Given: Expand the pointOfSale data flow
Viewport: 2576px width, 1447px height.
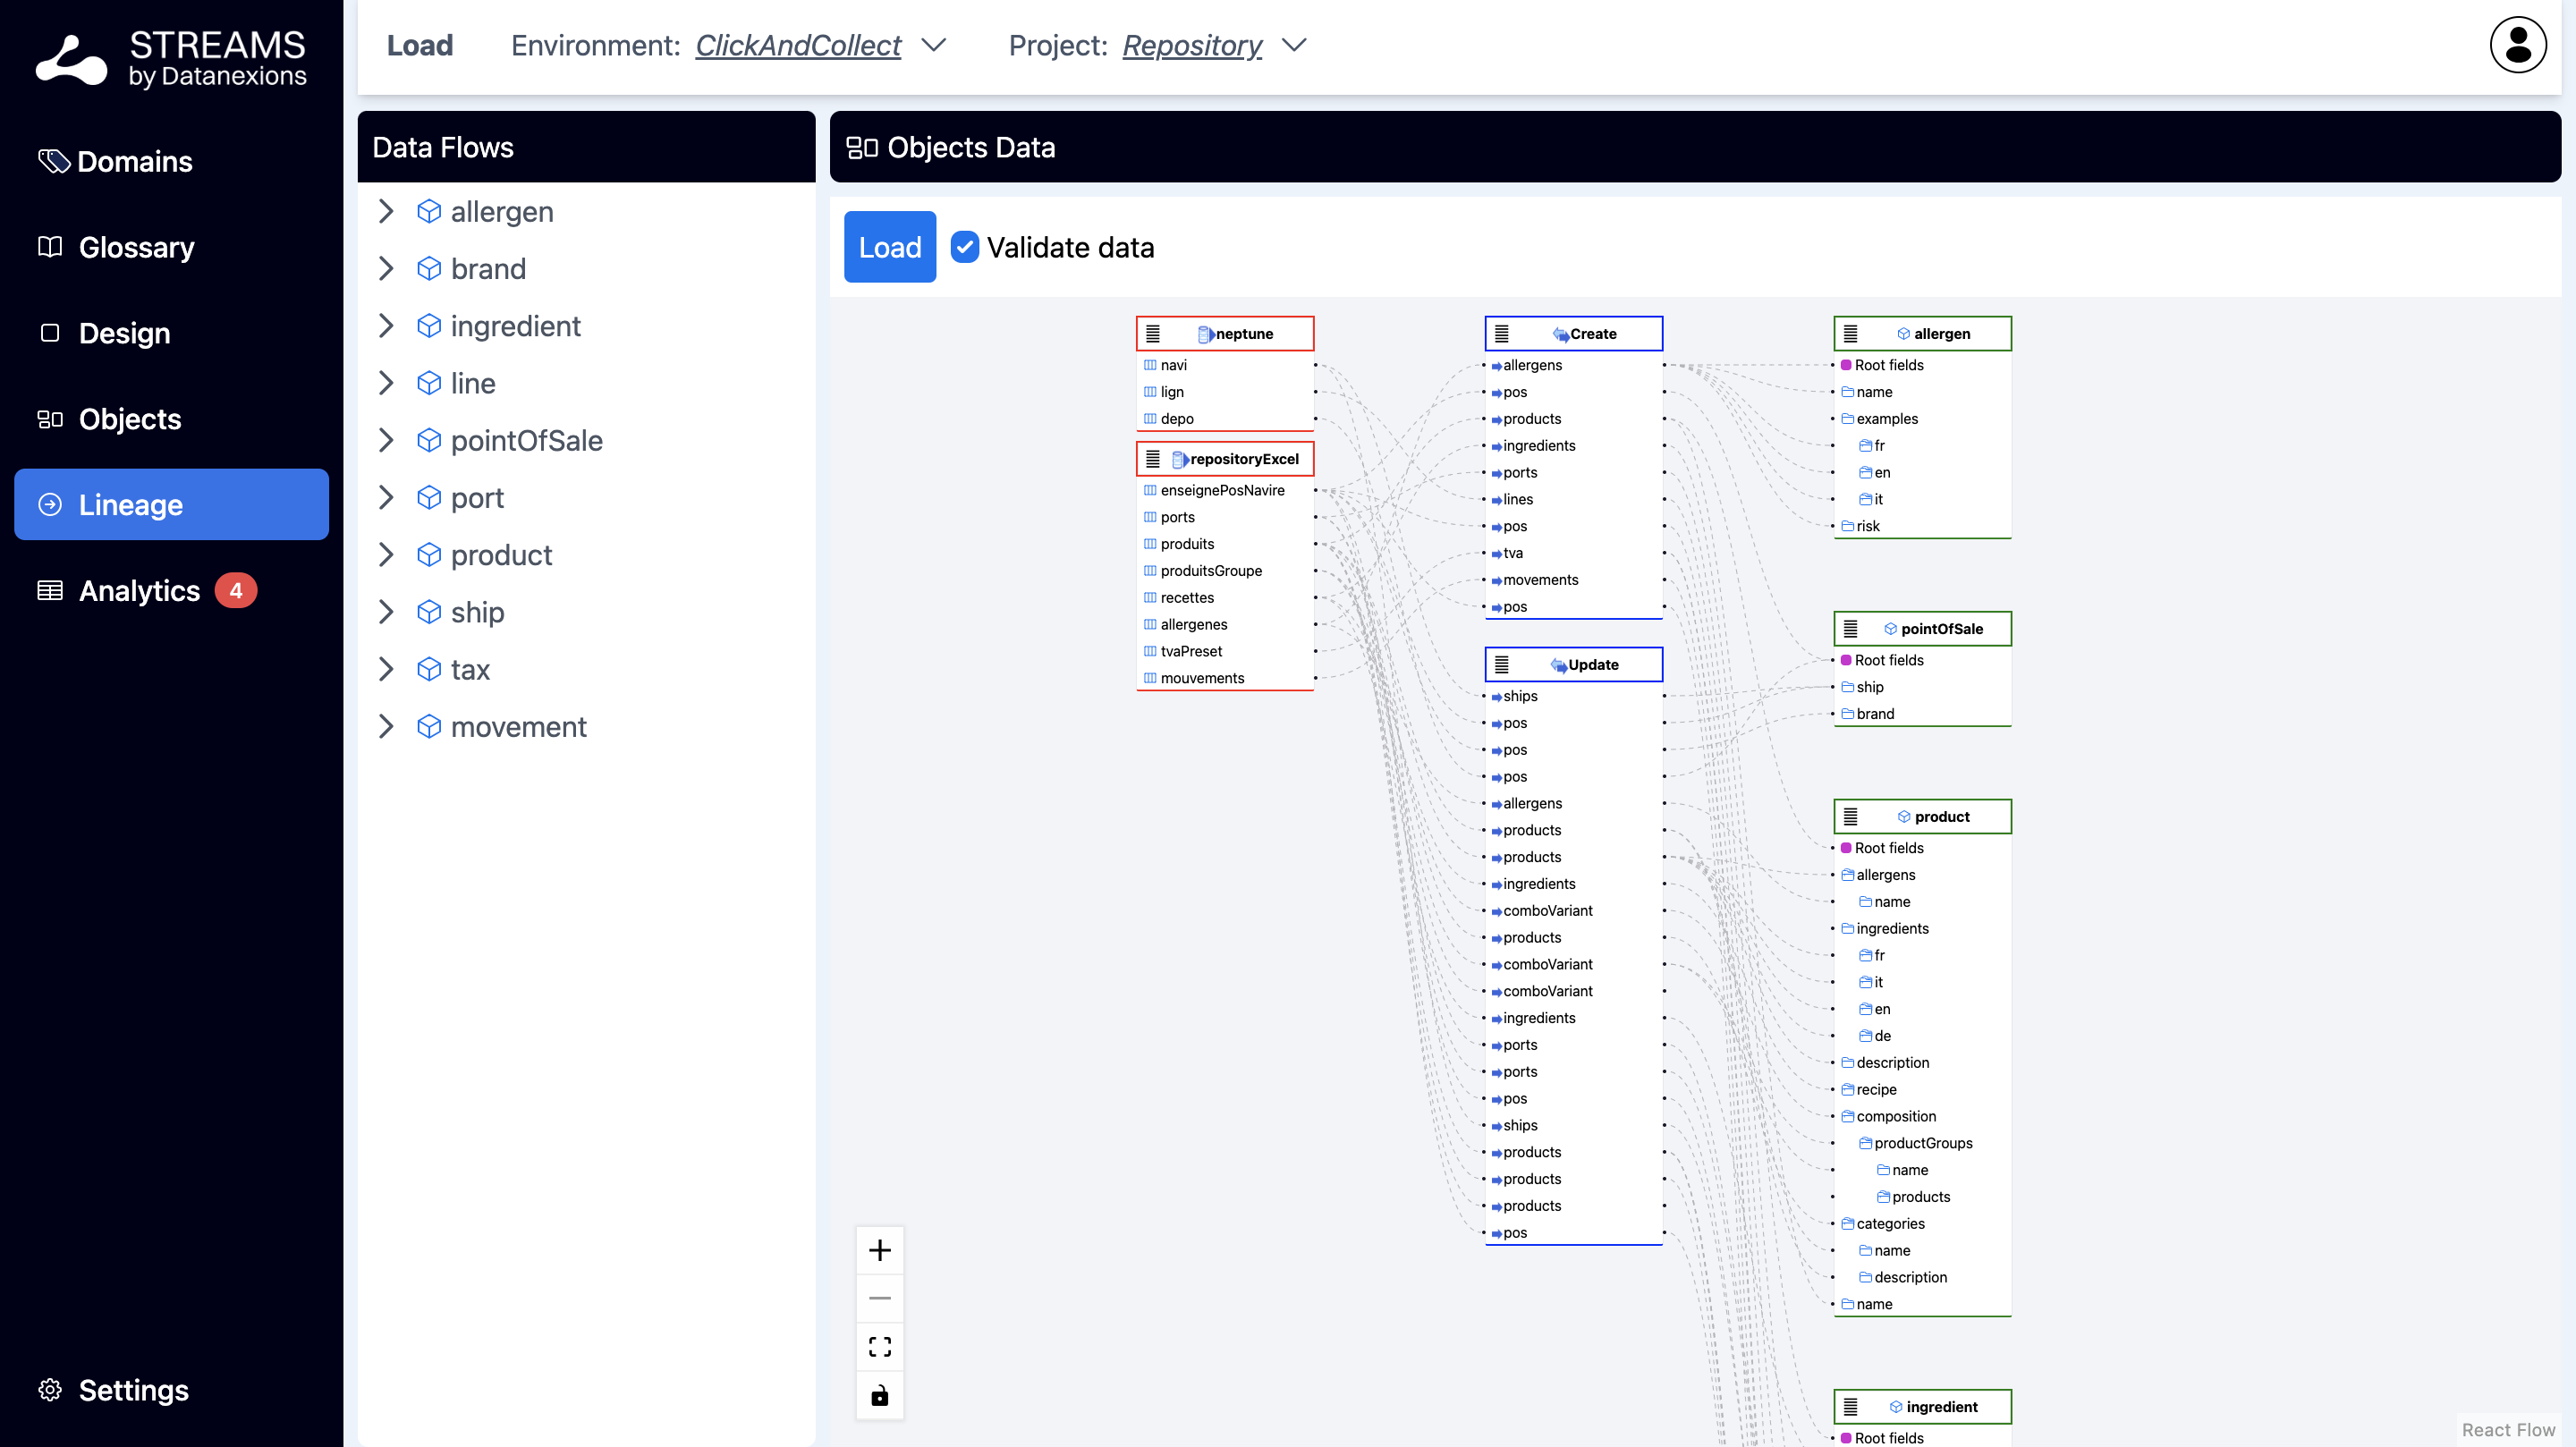Looking at the screenshot, I should (x=387, y=440).
